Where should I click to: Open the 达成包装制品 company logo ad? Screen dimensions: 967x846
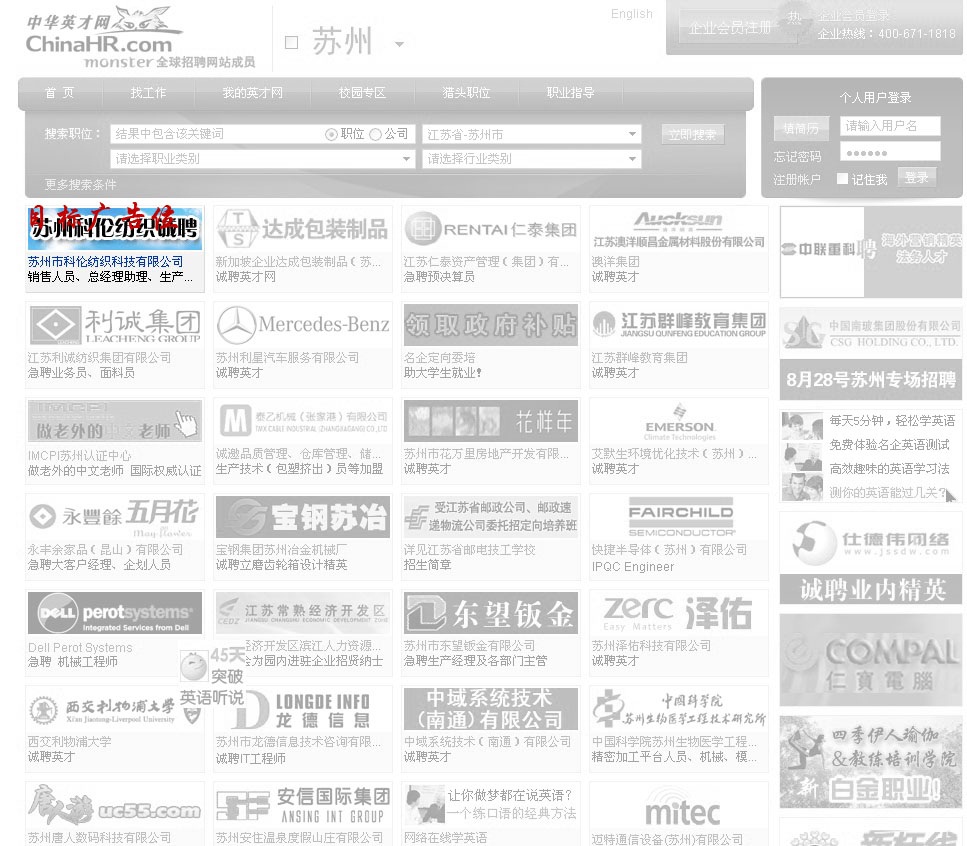(303, 229)
